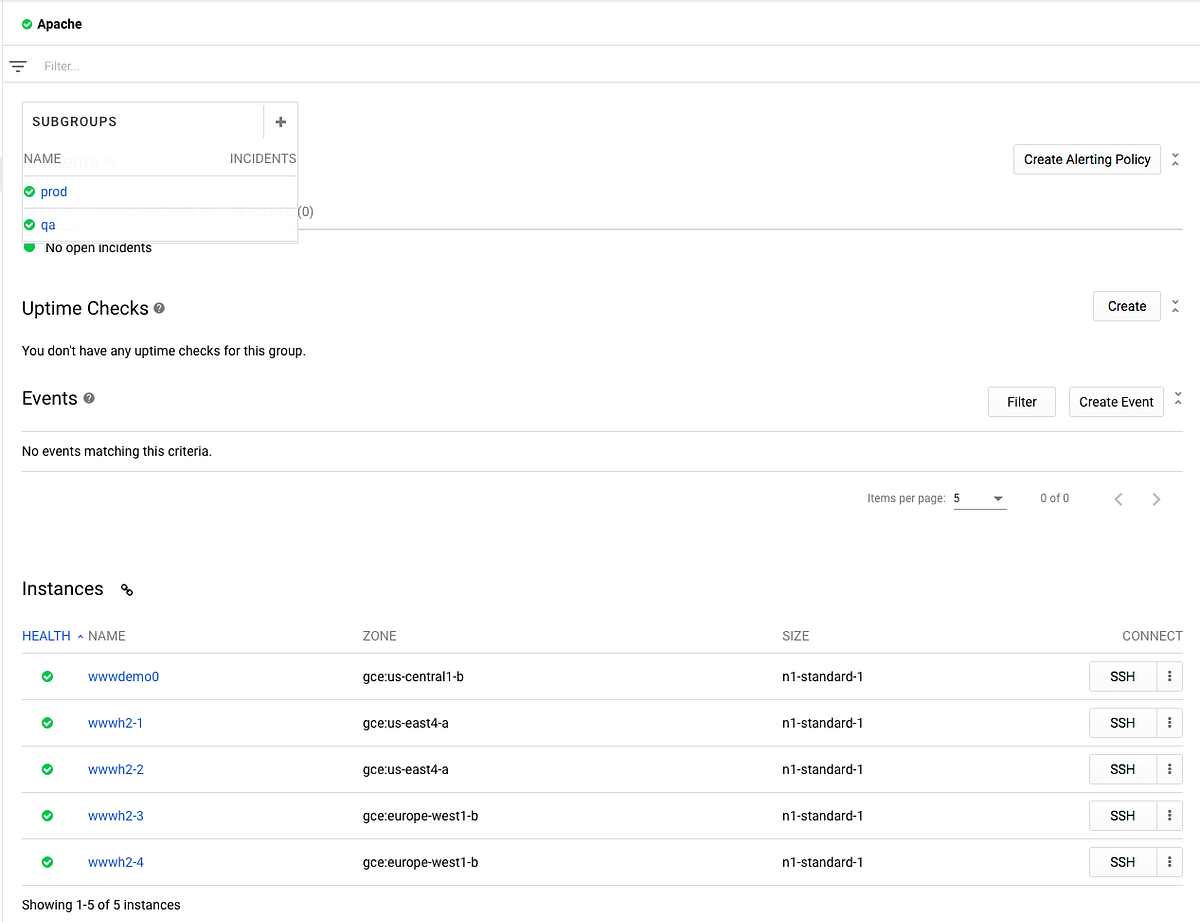Open the Items per page dropdown
Viewport: 1200px width, 922px height.
978,498
